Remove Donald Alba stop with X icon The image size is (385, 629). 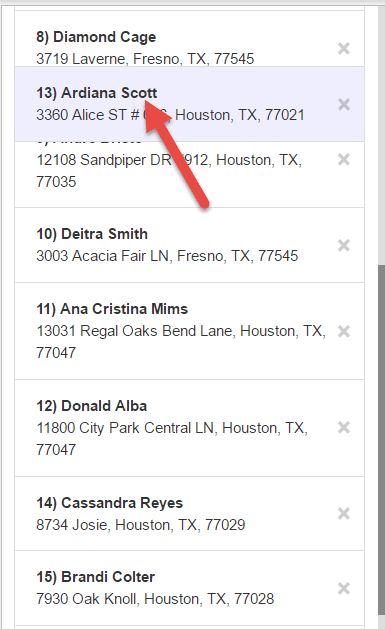pos(344,428)
